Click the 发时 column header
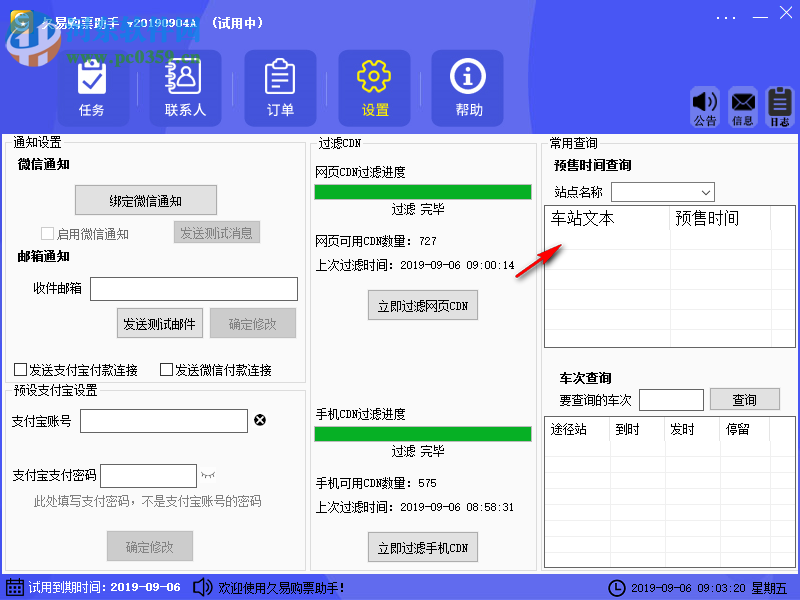Viewport: 800px width, 600px height. pos(692,429)
